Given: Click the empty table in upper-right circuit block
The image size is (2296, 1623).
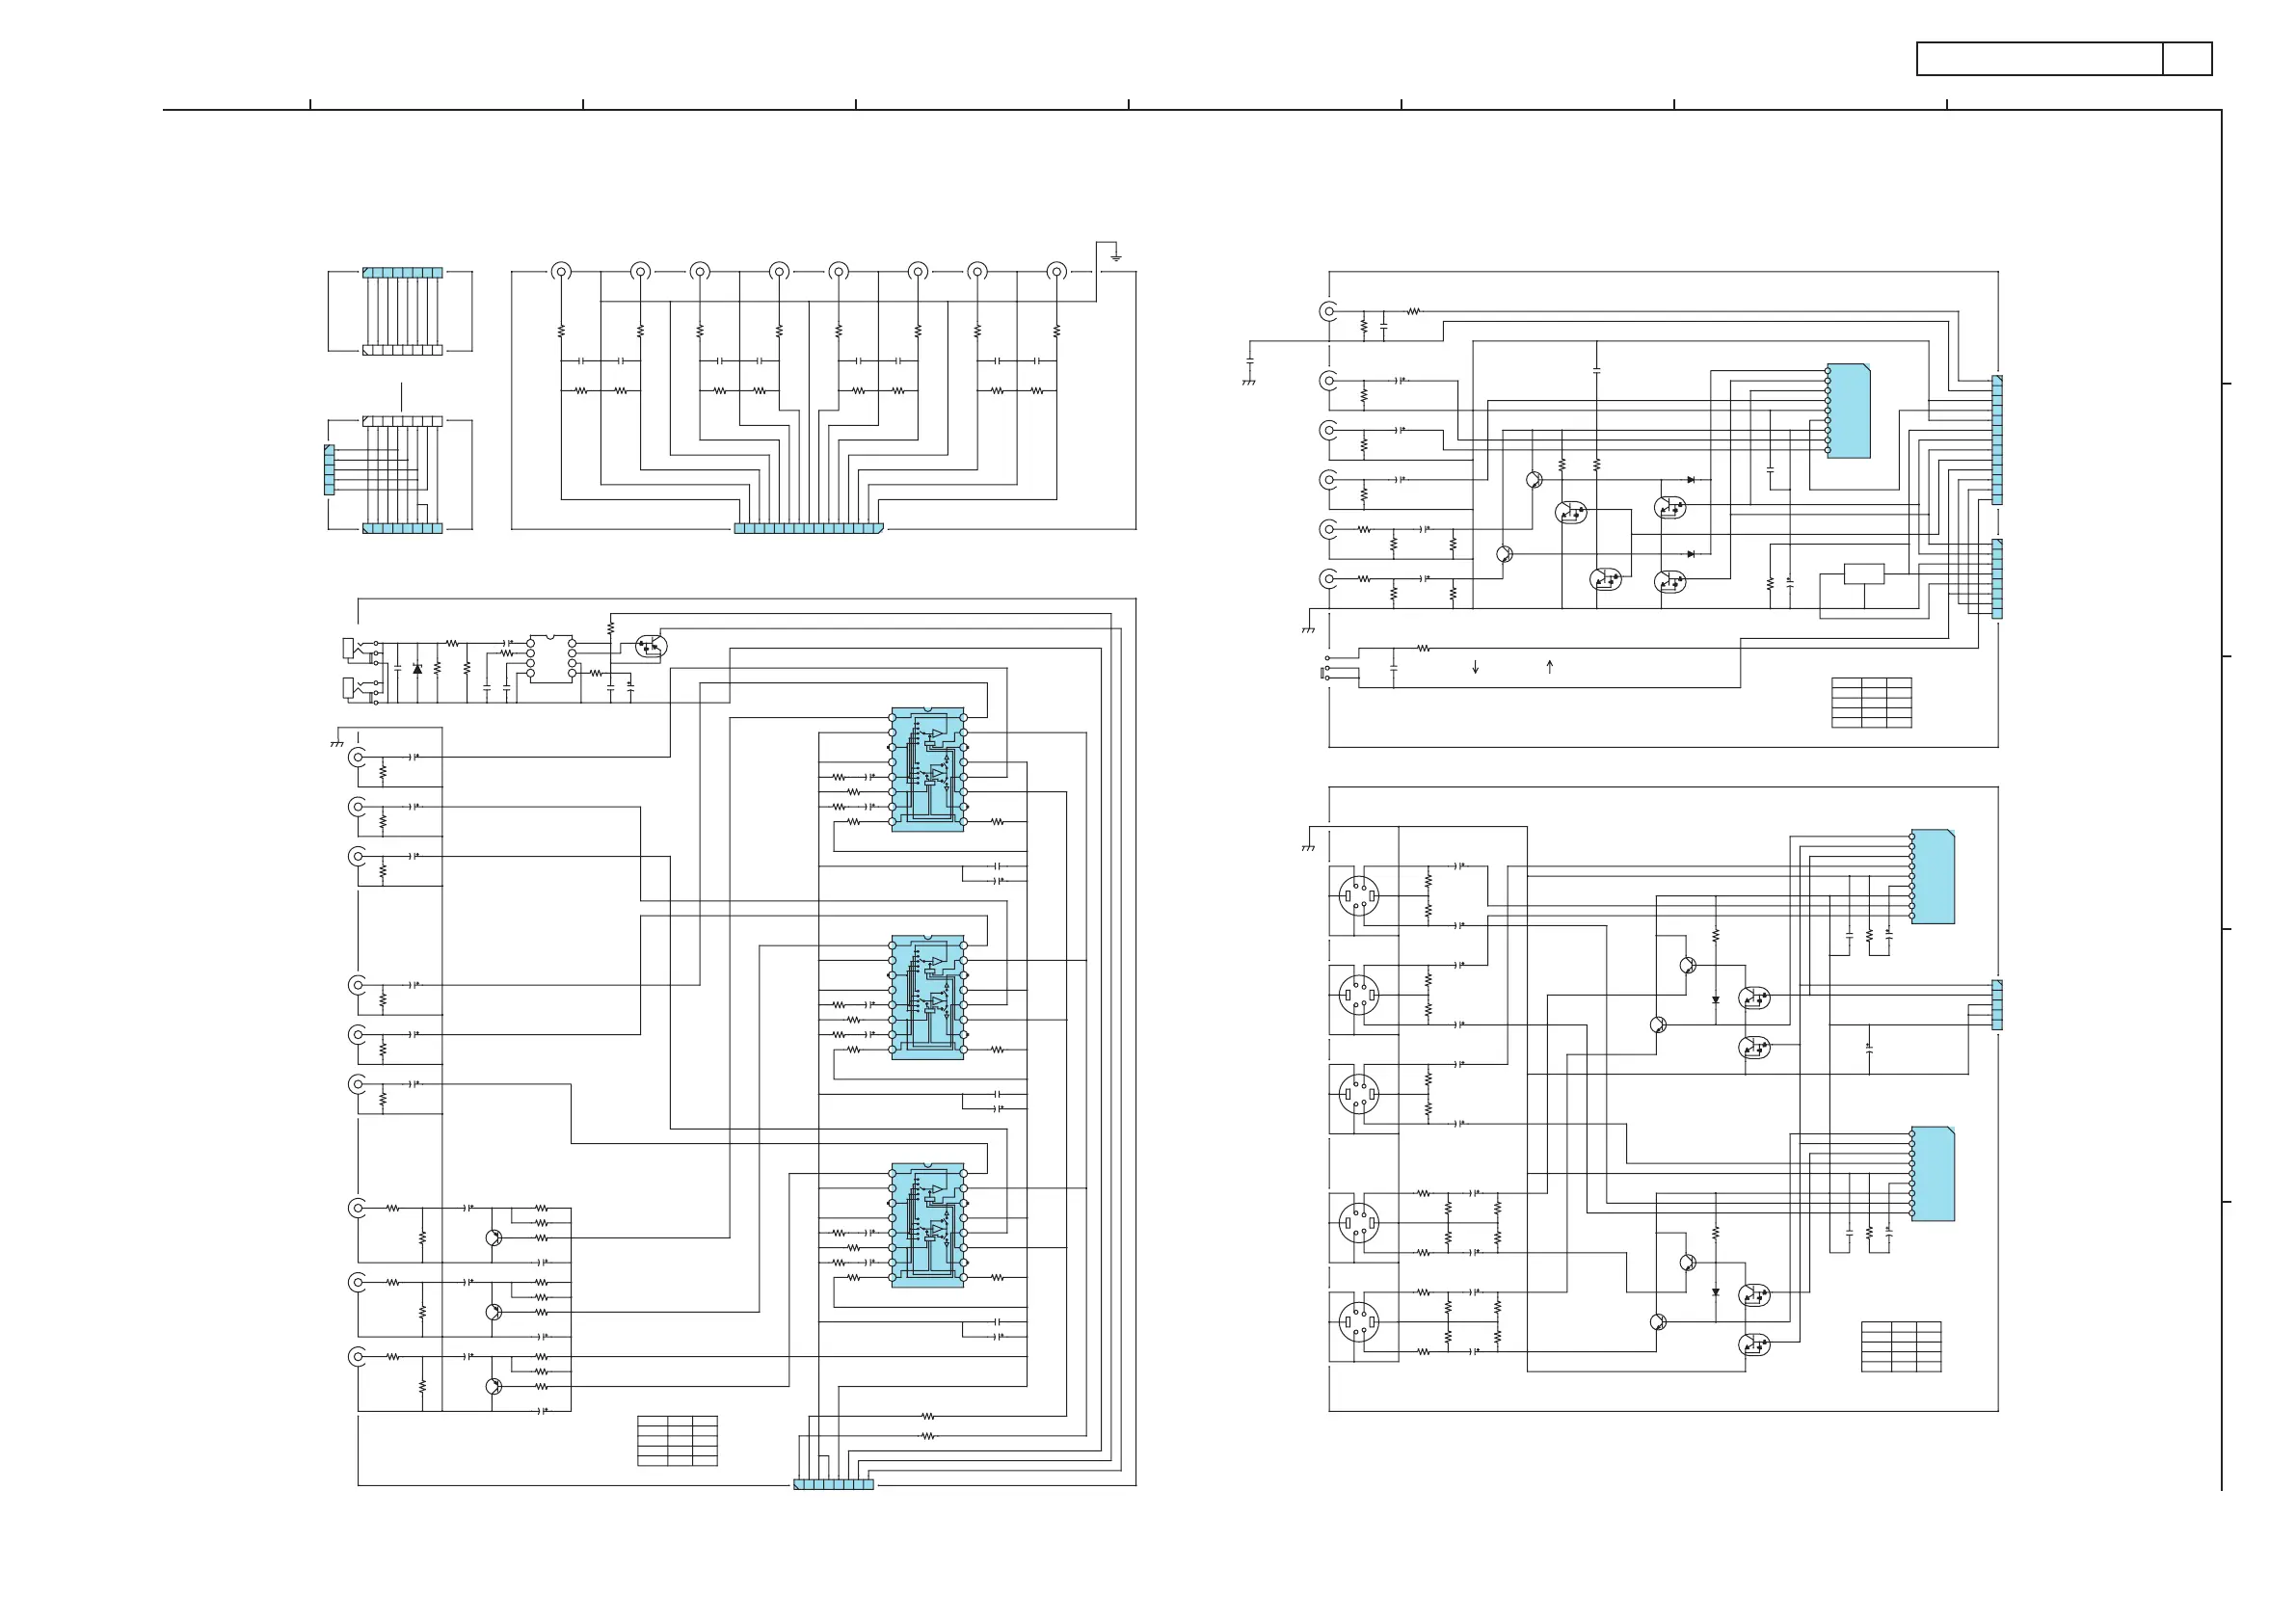Looking at the screenshot, I should tap(1871, 702).
